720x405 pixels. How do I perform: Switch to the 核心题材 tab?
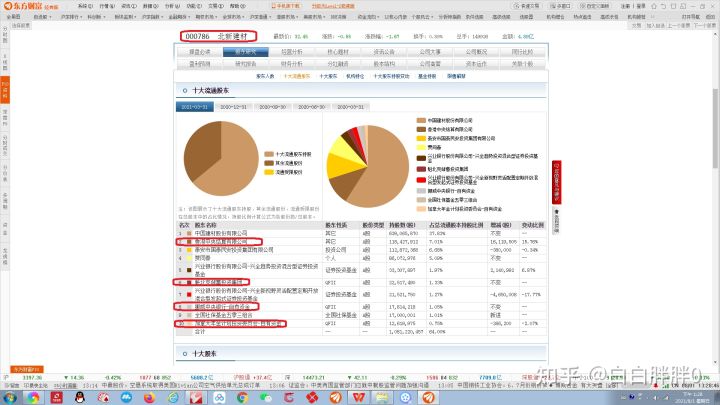coord(338,52)
